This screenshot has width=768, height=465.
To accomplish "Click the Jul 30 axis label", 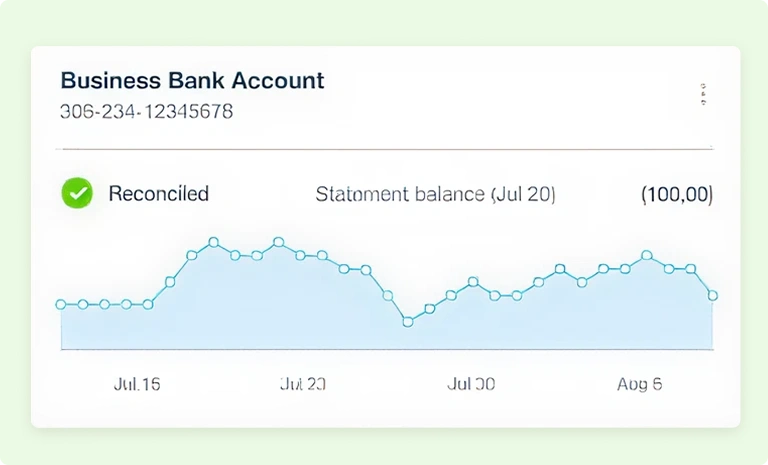I will [x=471, y=384].
